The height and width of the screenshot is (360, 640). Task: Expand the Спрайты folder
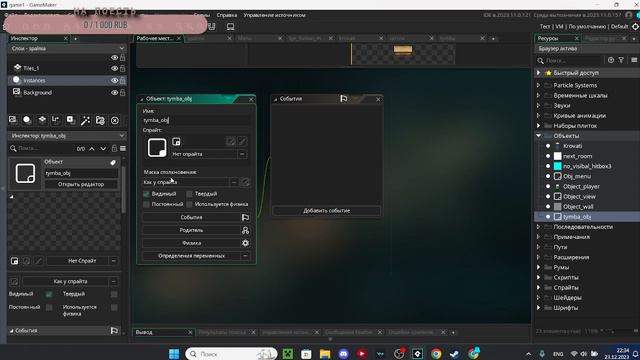pyautogui.click(x=538, y=287)
